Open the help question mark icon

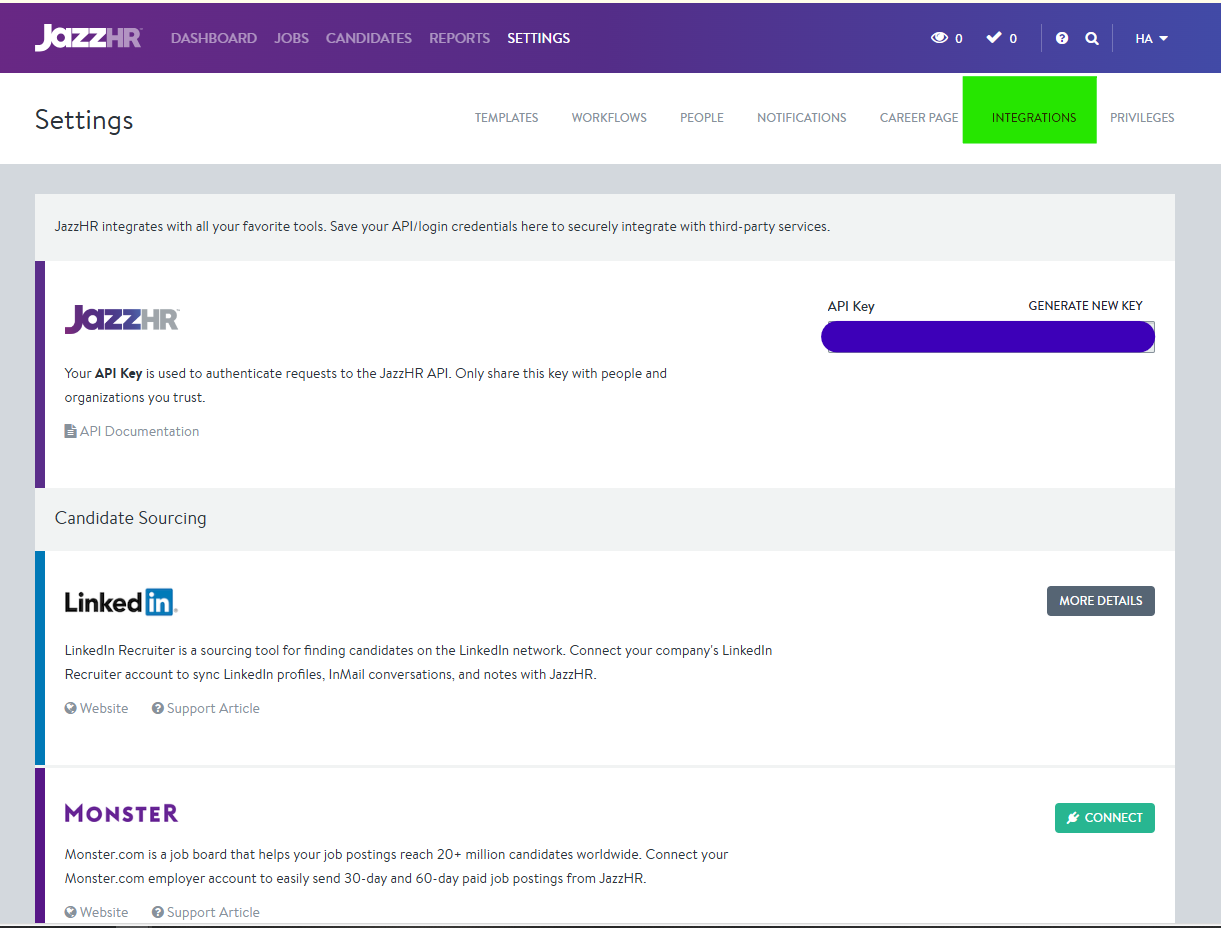(1062, 38)
